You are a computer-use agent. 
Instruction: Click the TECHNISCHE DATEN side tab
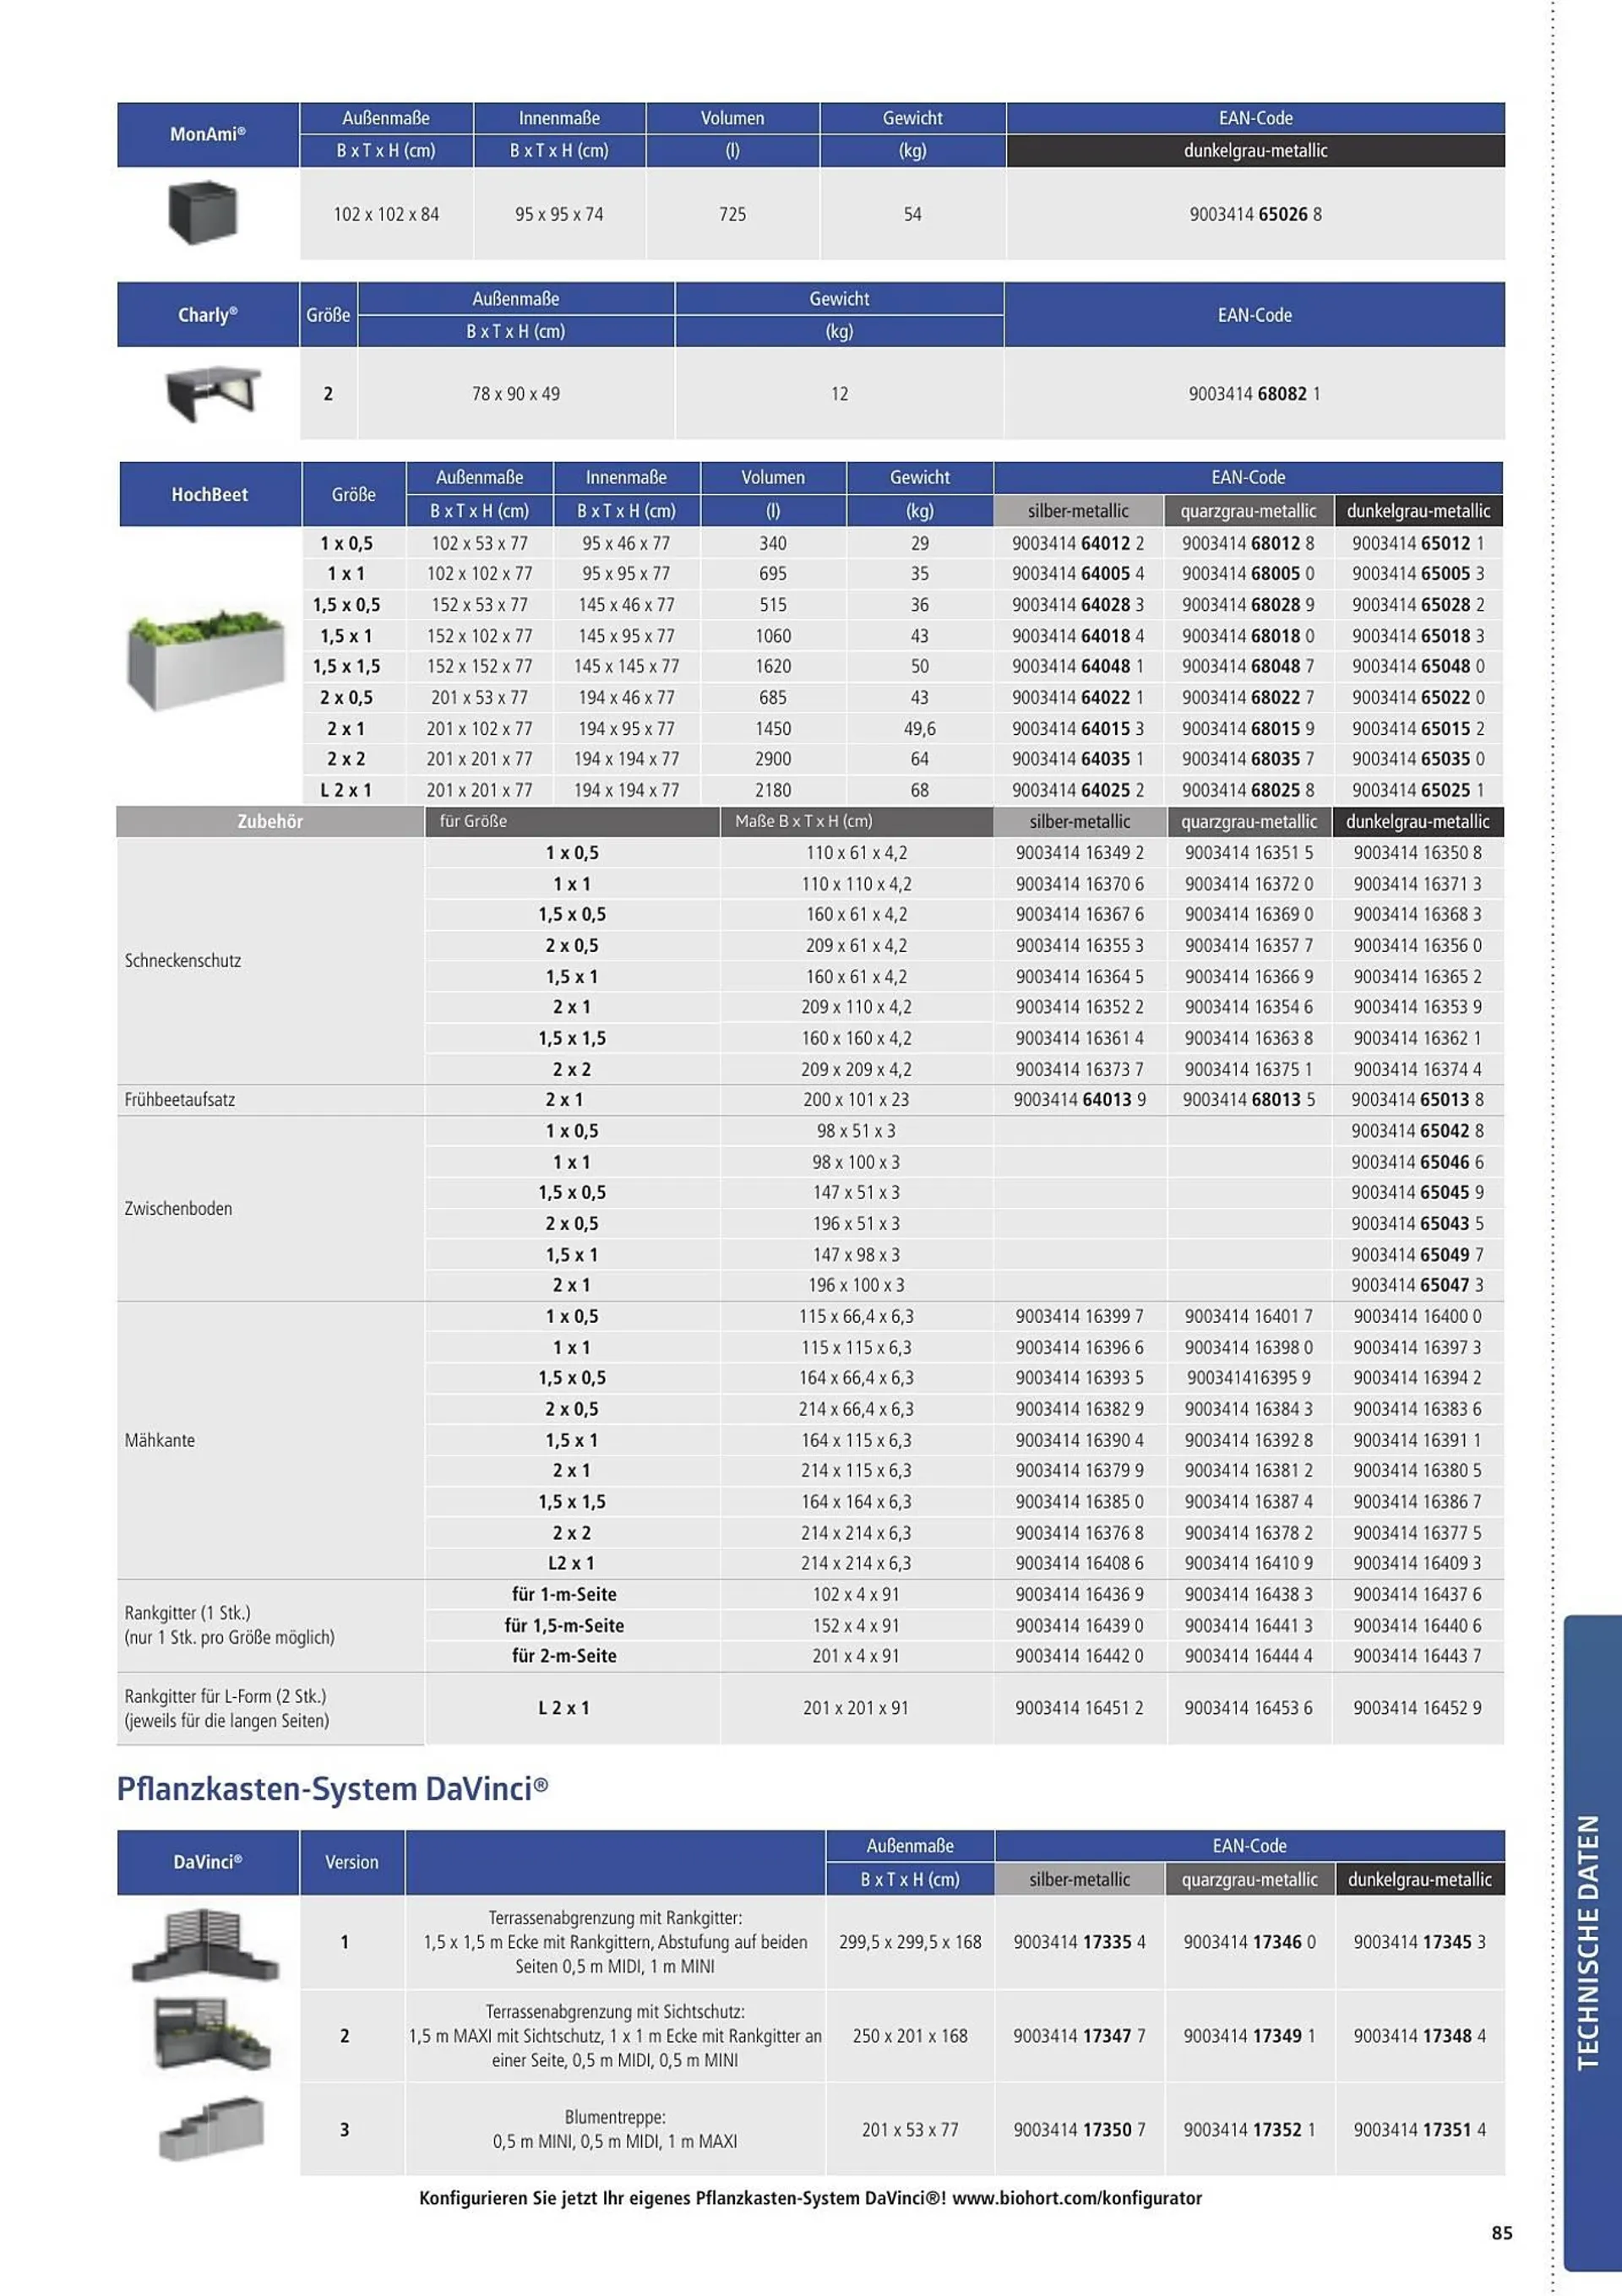click(1590, 1943)
